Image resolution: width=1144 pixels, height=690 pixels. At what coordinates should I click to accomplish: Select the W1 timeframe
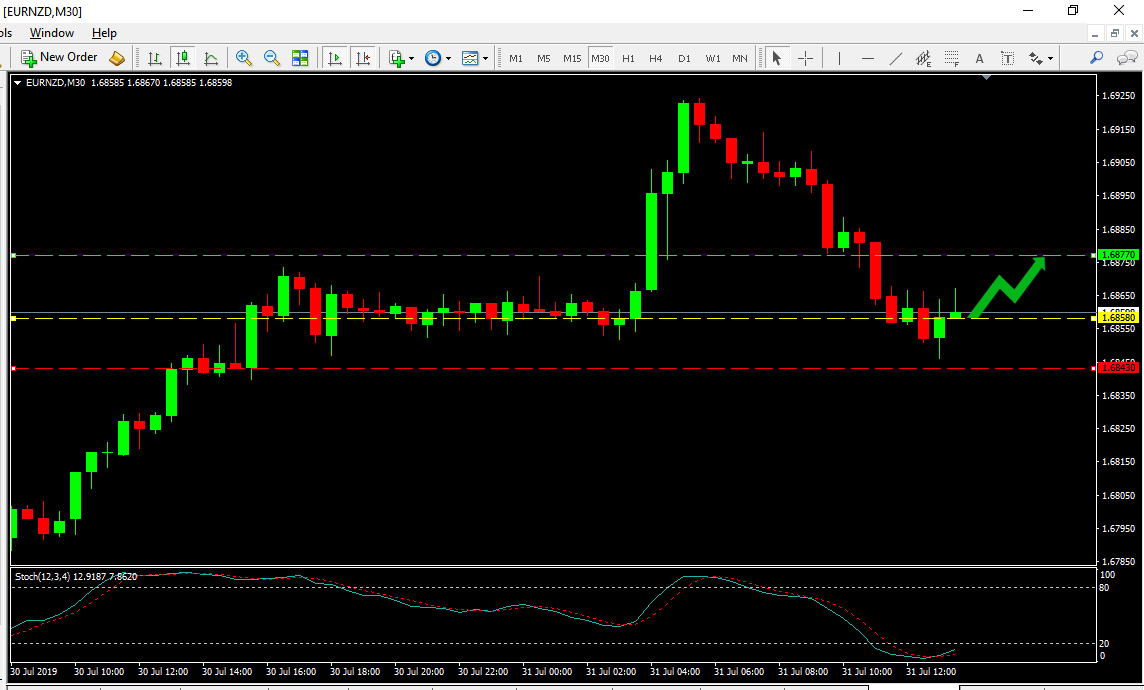point(713,58)
